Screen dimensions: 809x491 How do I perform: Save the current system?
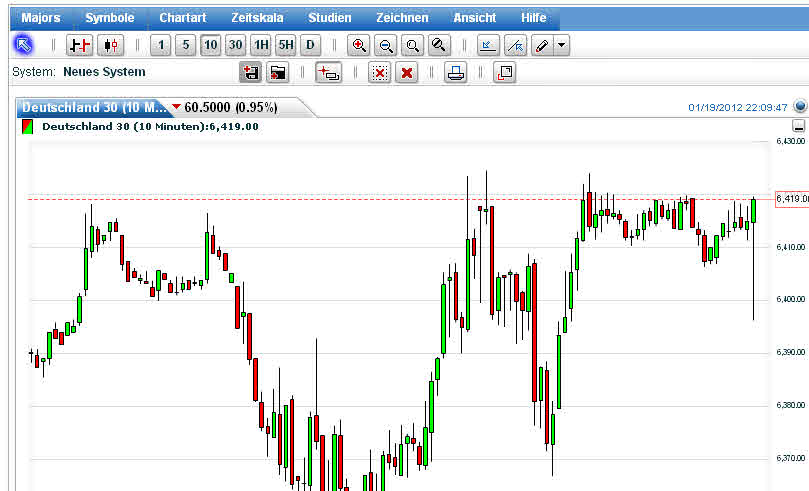point(251,73)
